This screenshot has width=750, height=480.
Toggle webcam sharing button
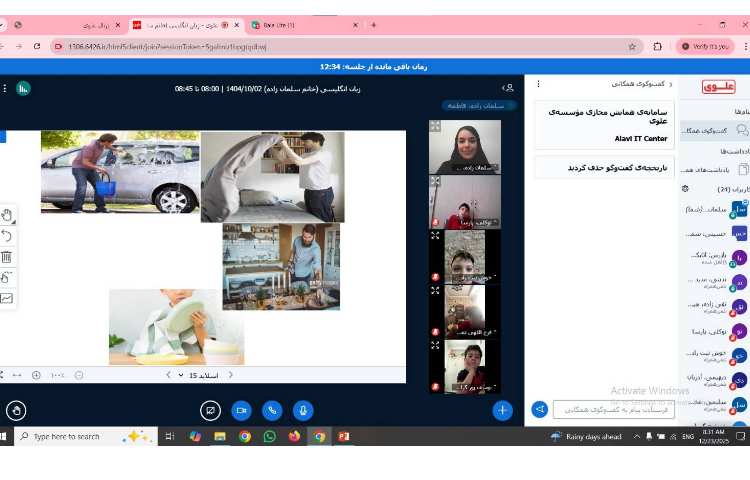point(241,411)
